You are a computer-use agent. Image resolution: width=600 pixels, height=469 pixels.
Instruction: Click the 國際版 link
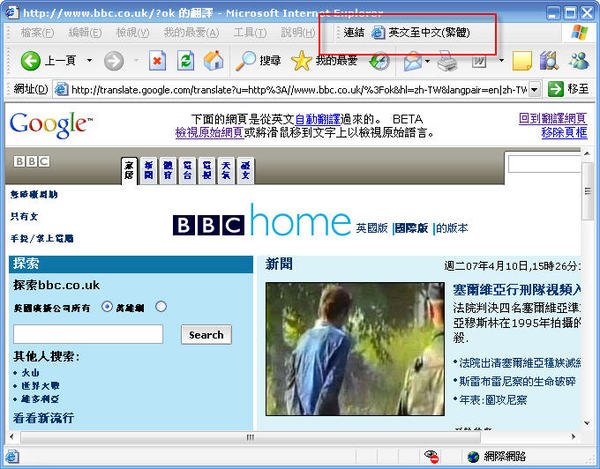click(x=411, y=228)
